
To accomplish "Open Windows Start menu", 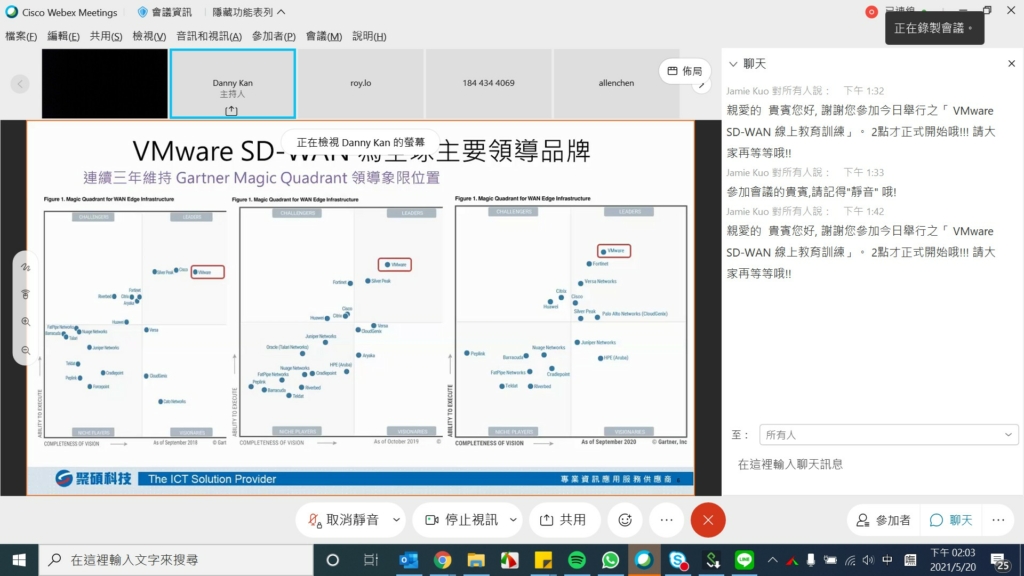I will pyautogui.click(x=19, y=560).
